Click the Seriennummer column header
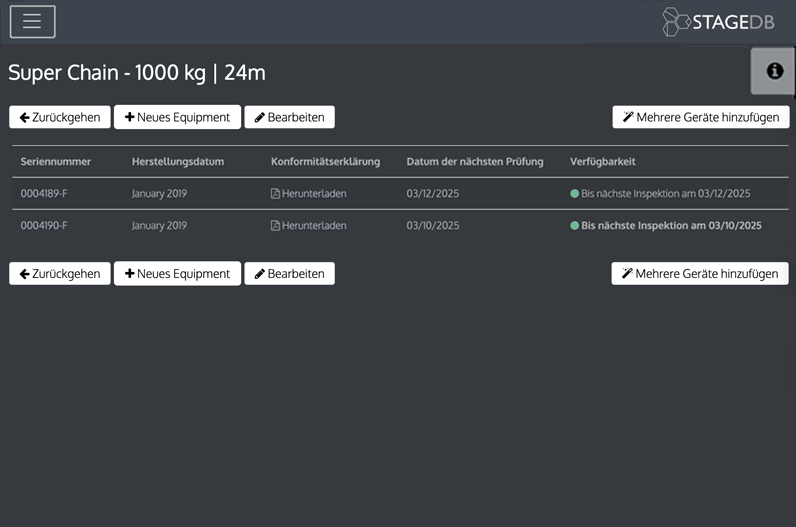Screen dimensions: 796x527 (56, 162)
